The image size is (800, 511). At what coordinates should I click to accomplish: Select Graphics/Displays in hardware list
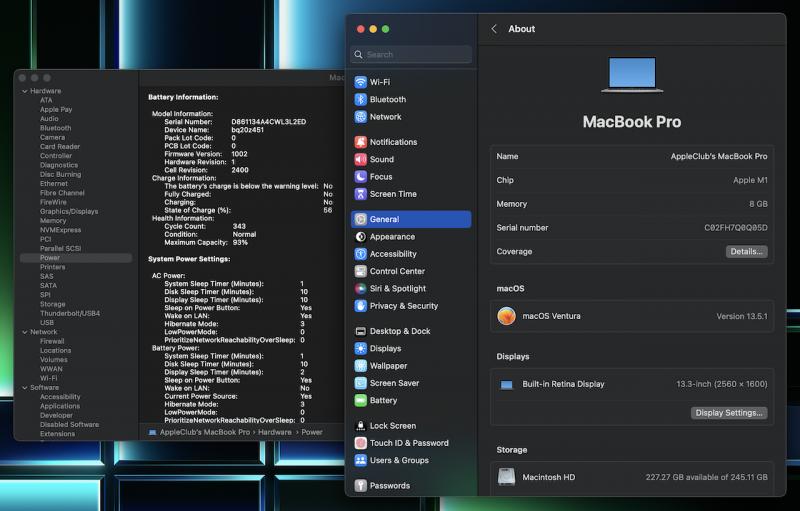(x=69, y=212)
